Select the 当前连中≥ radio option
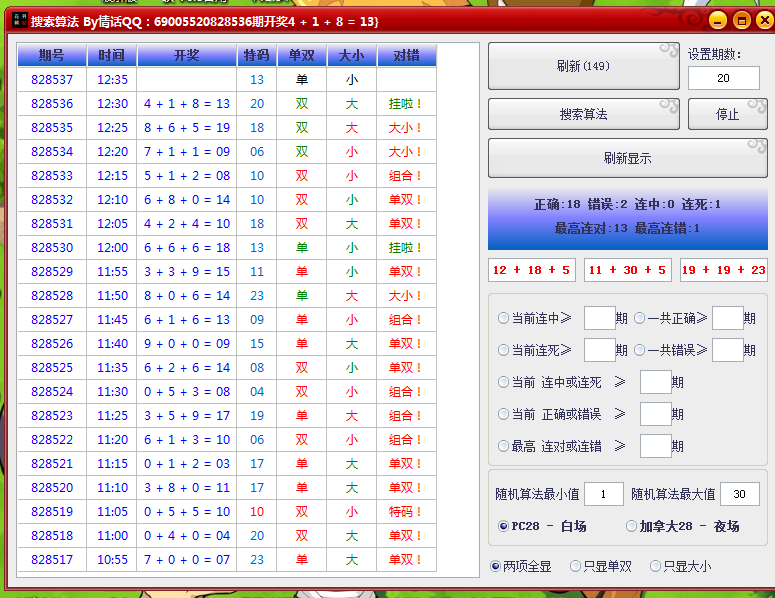 pos(504,319)
